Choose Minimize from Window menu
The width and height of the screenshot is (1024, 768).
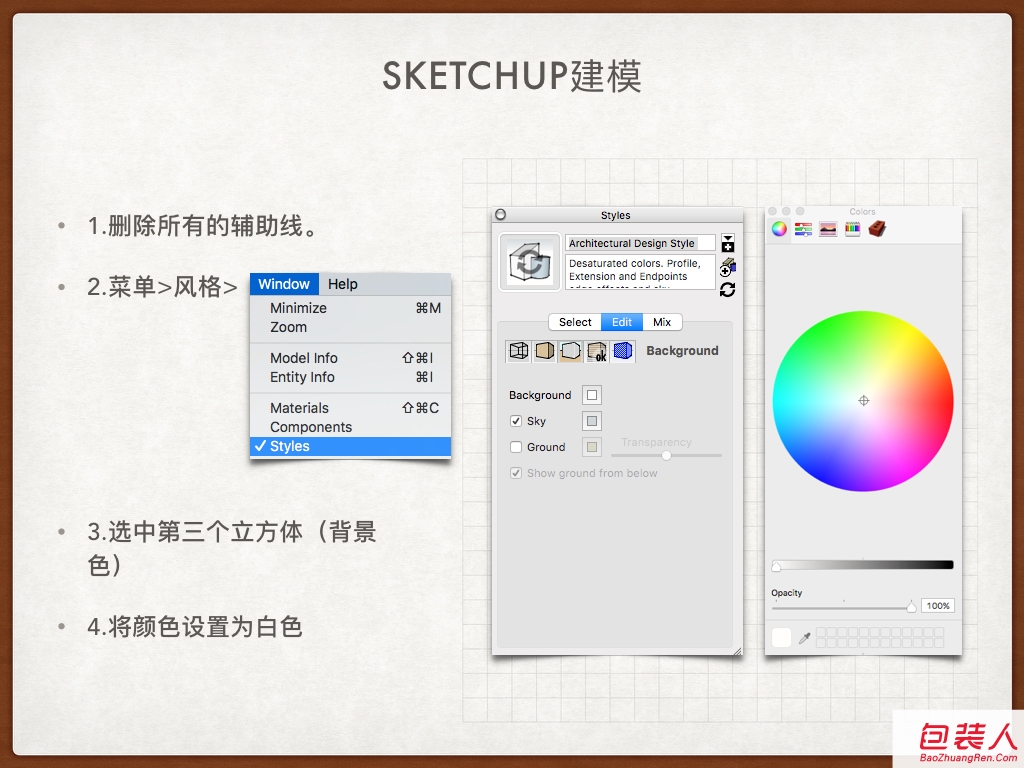pyautogui.click(x=351, y=308)
